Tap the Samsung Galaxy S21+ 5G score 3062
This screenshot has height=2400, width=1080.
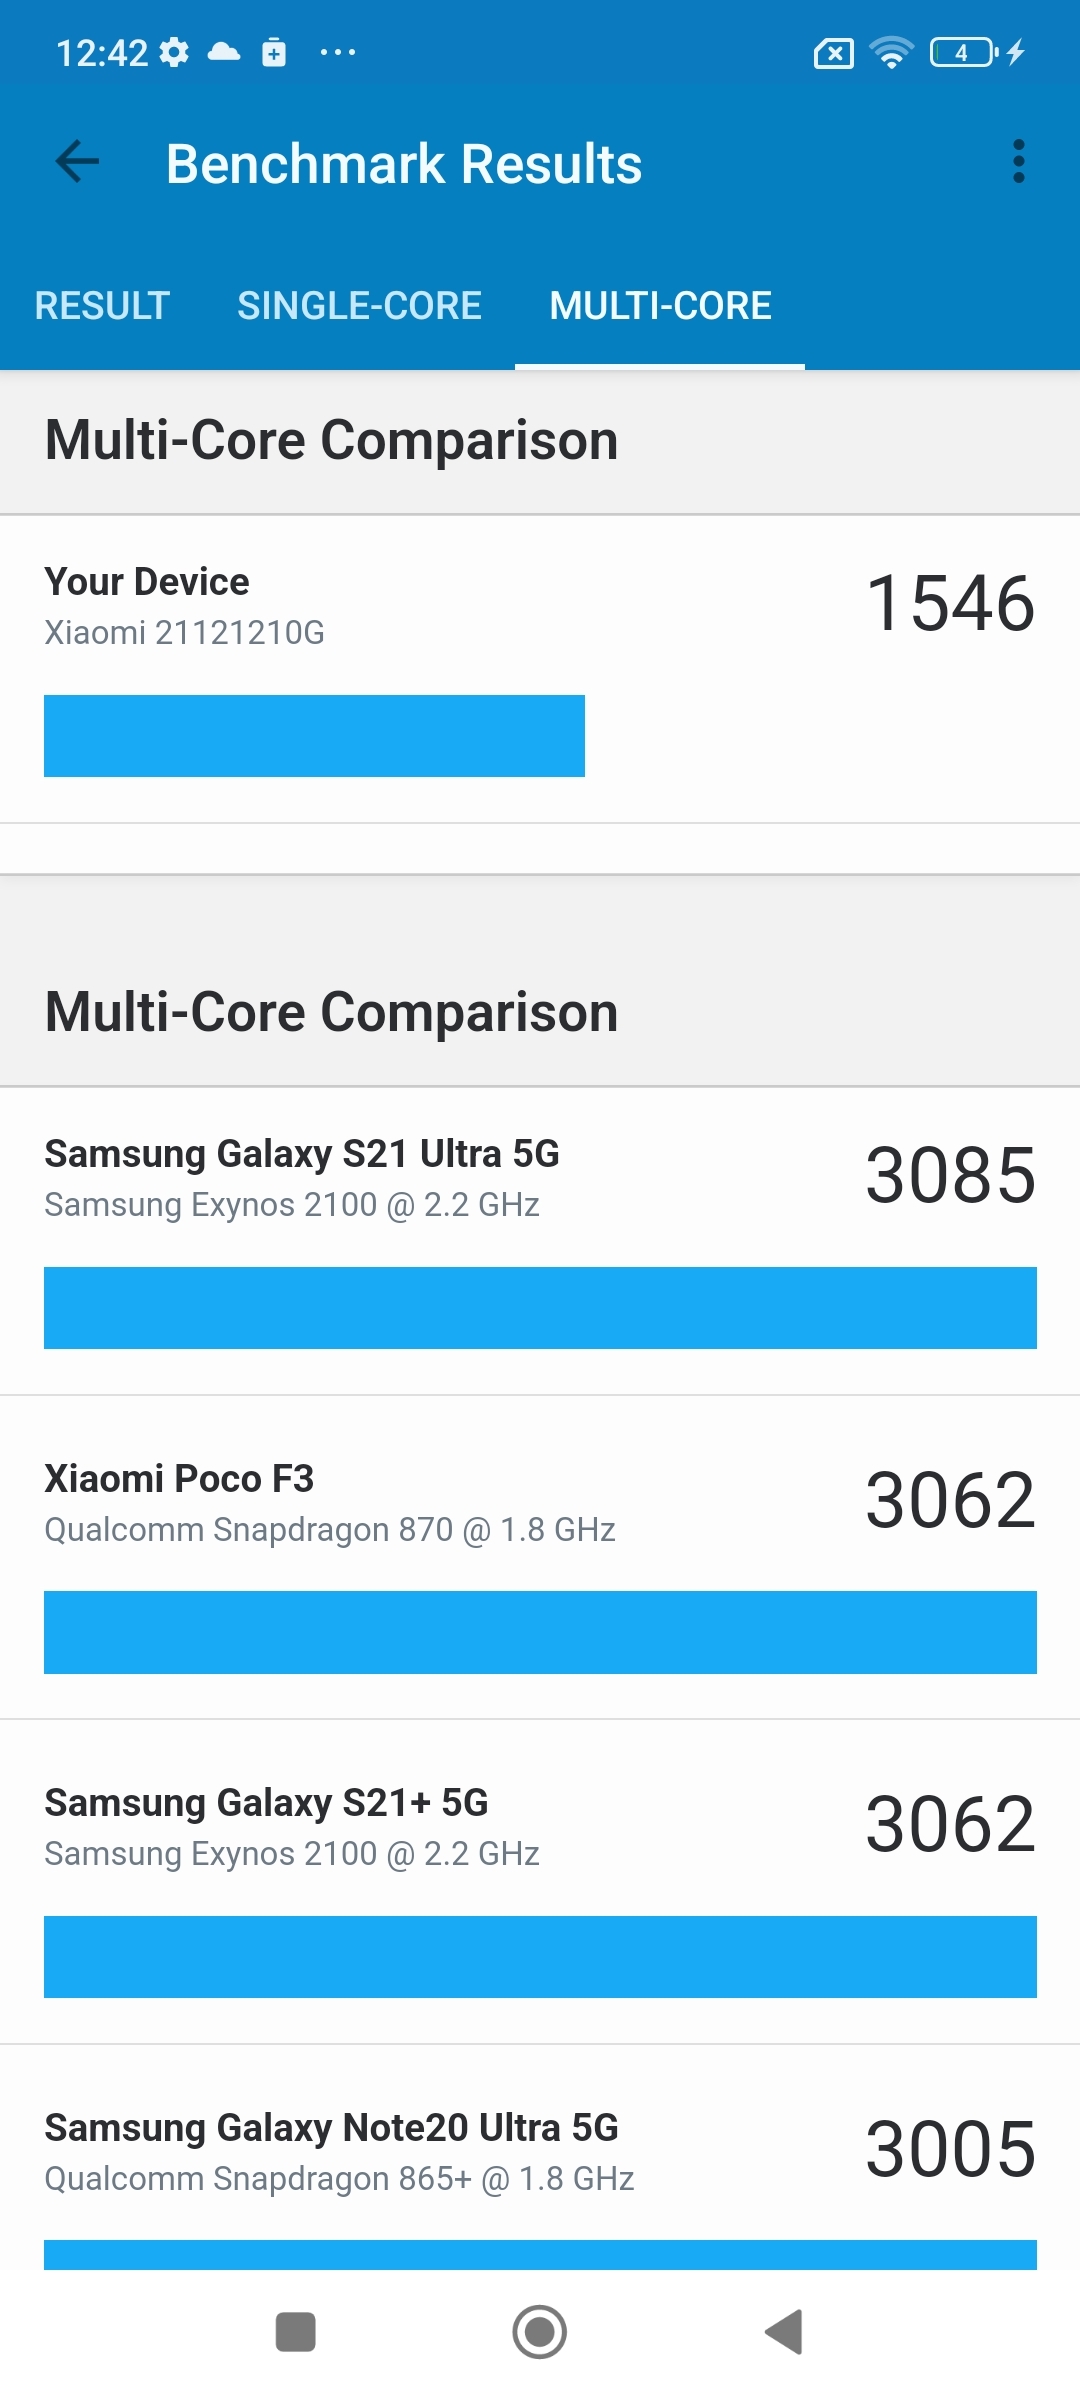point(949,1822)
